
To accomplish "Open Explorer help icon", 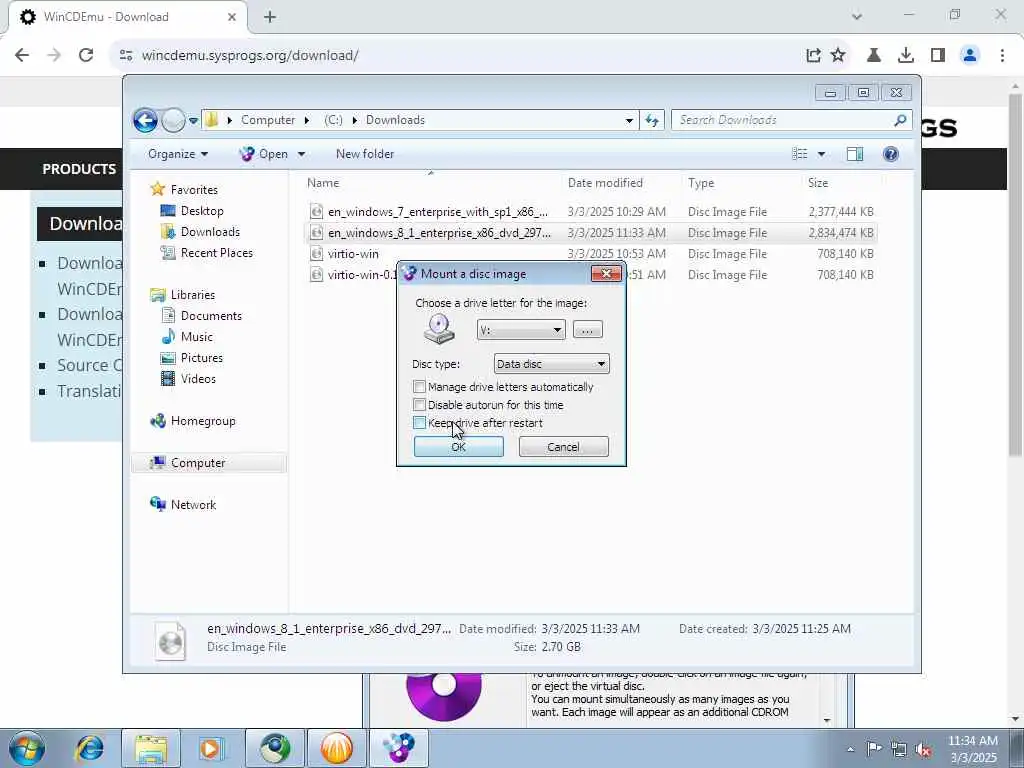I will (891, 154).
